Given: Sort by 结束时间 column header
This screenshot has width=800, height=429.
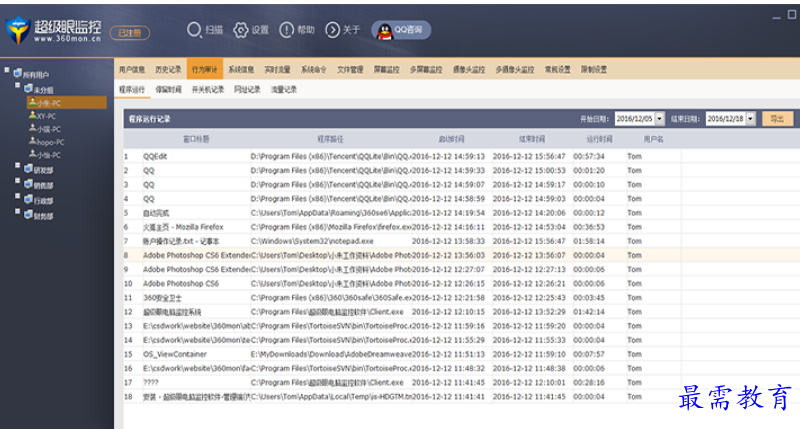Looking at the screenshot, I should click(532, 139).
